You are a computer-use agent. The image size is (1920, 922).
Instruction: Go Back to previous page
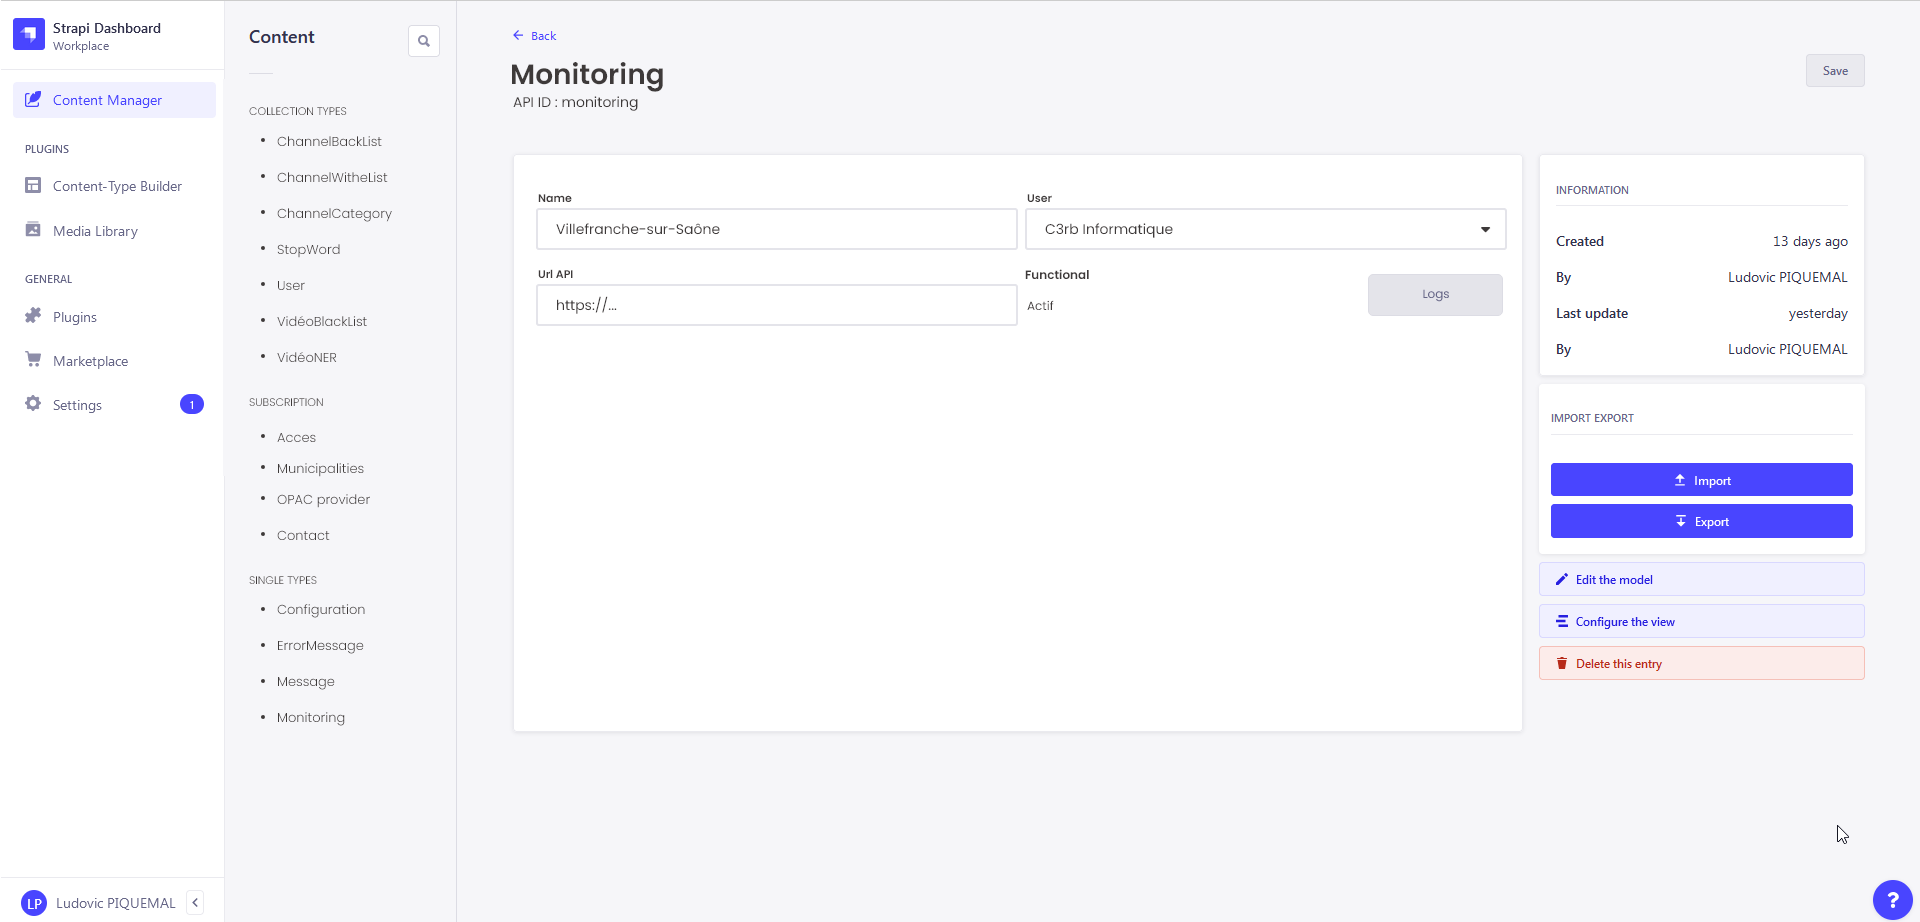(x=535, y=35)
